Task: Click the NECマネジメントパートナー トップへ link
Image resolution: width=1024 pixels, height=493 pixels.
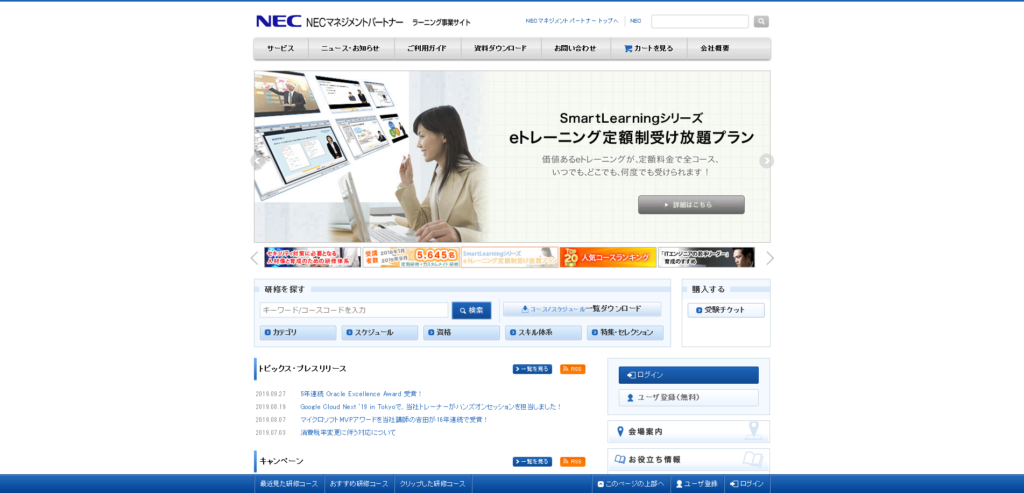Action: tap(571, 21)
